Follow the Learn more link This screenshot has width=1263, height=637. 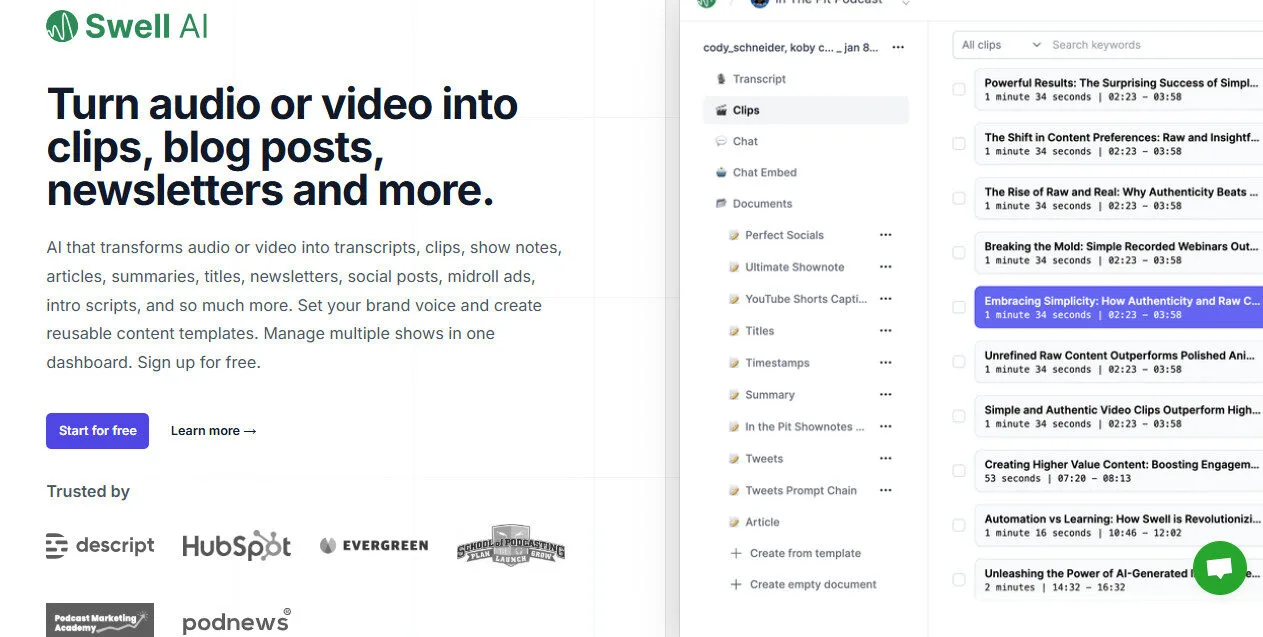[213, 431]
